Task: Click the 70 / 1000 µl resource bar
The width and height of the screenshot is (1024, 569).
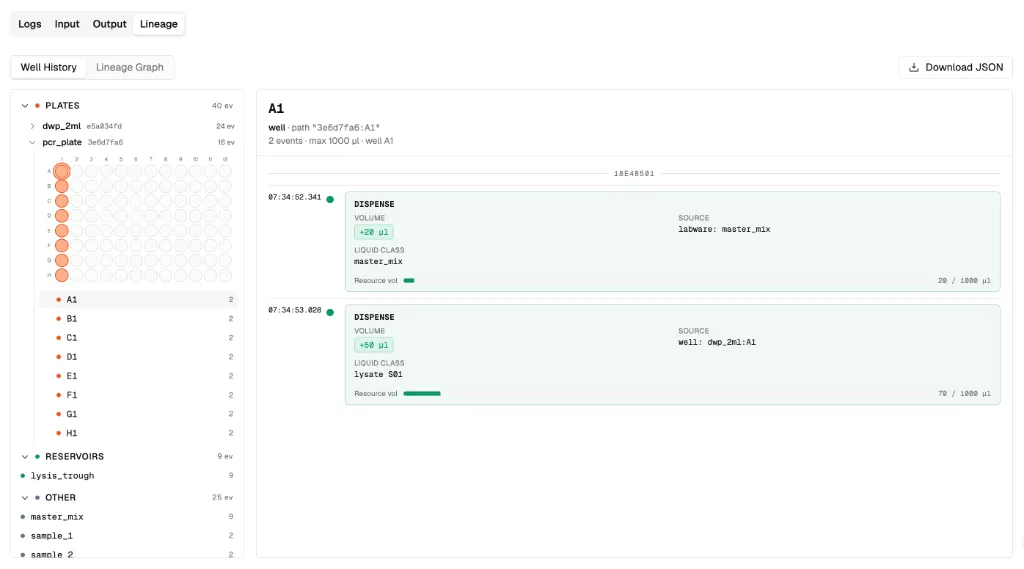Action: coord(422,394)
